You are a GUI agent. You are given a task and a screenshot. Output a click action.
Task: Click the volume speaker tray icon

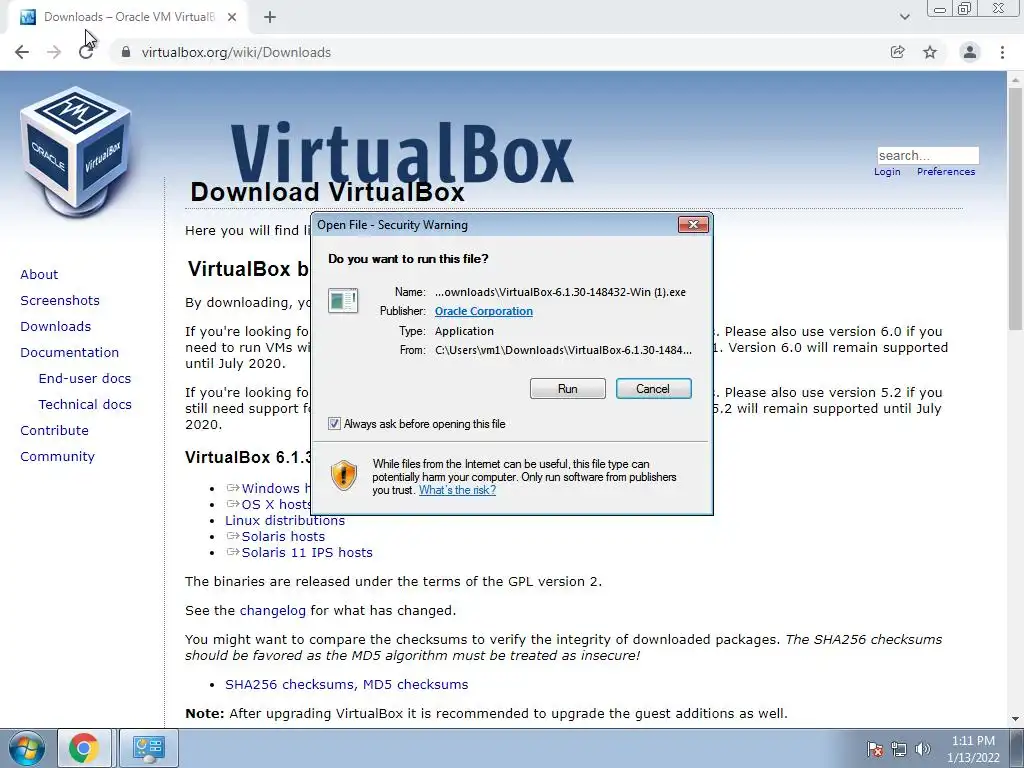(923, 749)
